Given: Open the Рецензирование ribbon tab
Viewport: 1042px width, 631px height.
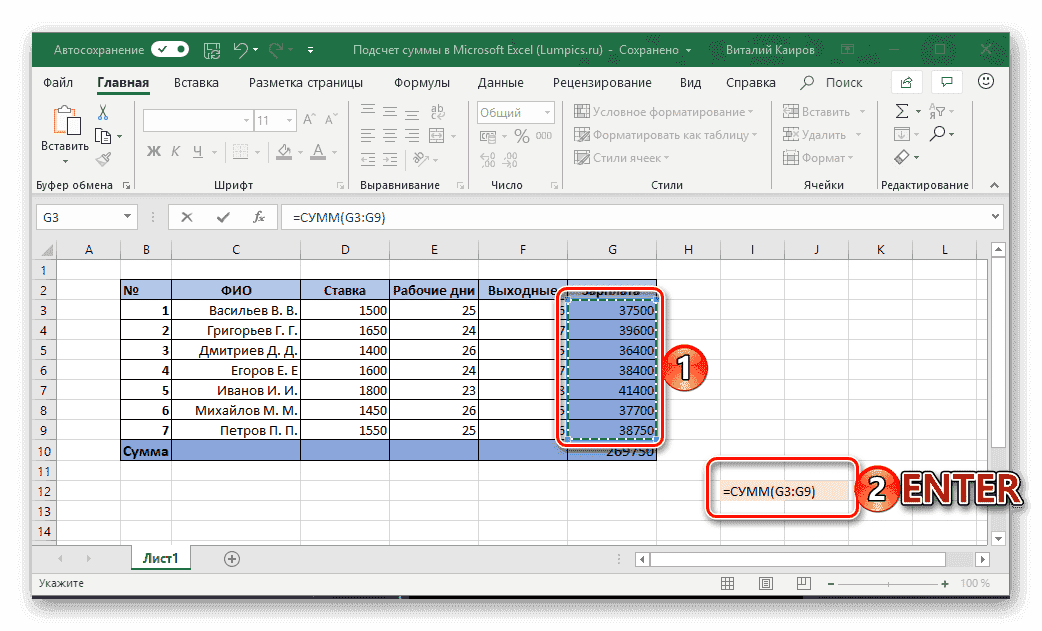Looking at the screenshot, I should [602, 83].
